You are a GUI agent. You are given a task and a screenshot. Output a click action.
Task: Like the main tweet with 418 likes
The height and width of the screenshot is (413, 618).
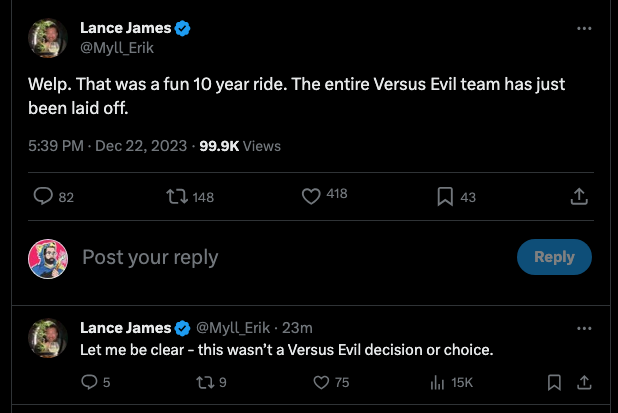311,196
